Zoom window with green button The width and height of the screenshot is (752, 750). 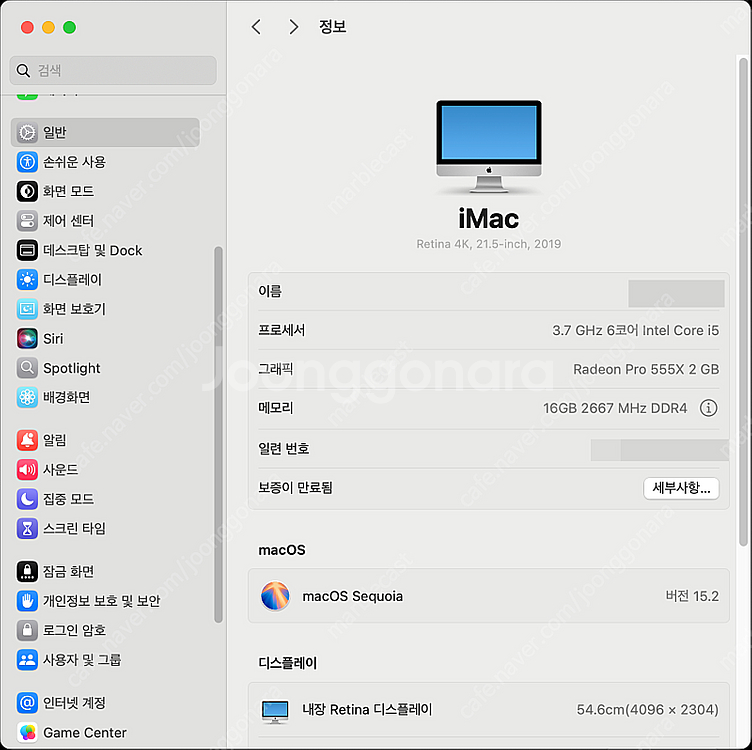(70, 27)
